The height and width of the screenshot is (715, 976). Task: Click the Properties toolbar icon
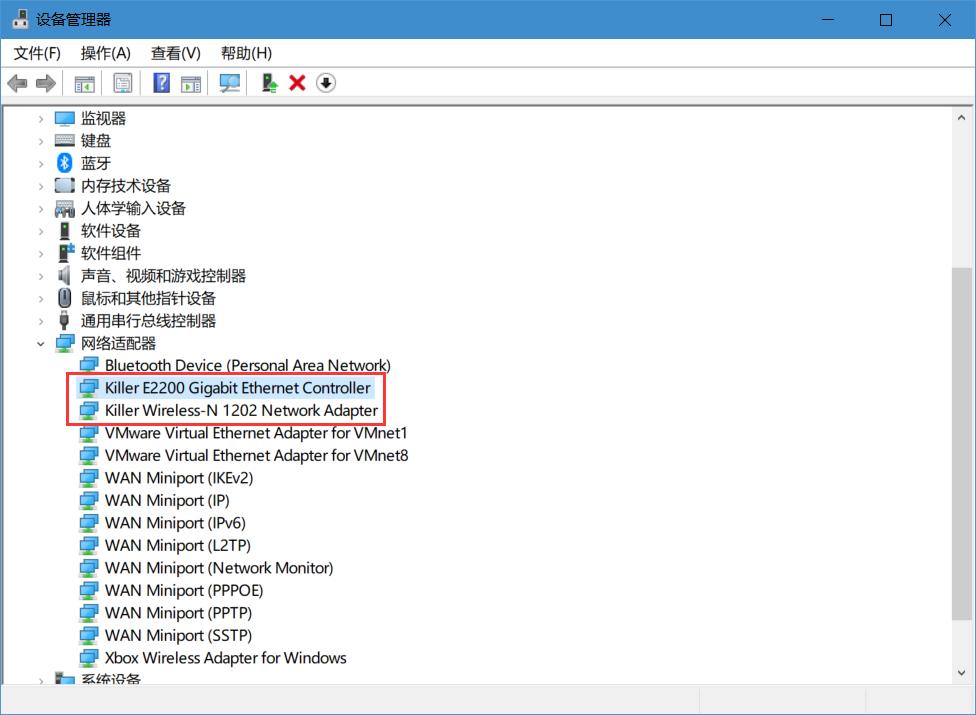122,83
